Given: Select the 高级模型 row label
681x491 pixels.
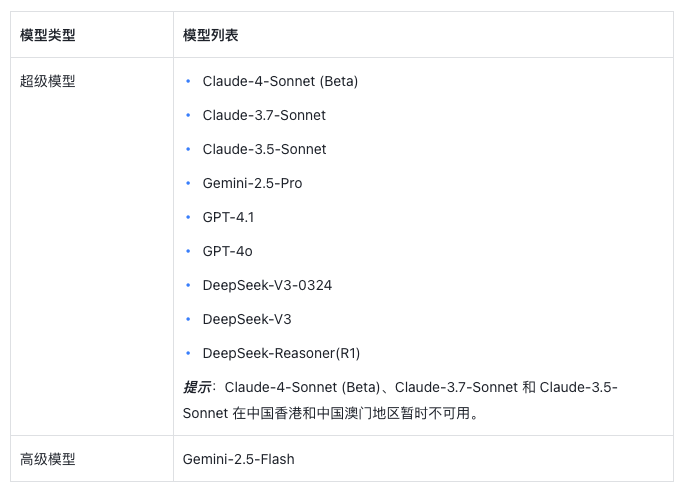Looking at the screenshot, I should click(x=48, y=459).
